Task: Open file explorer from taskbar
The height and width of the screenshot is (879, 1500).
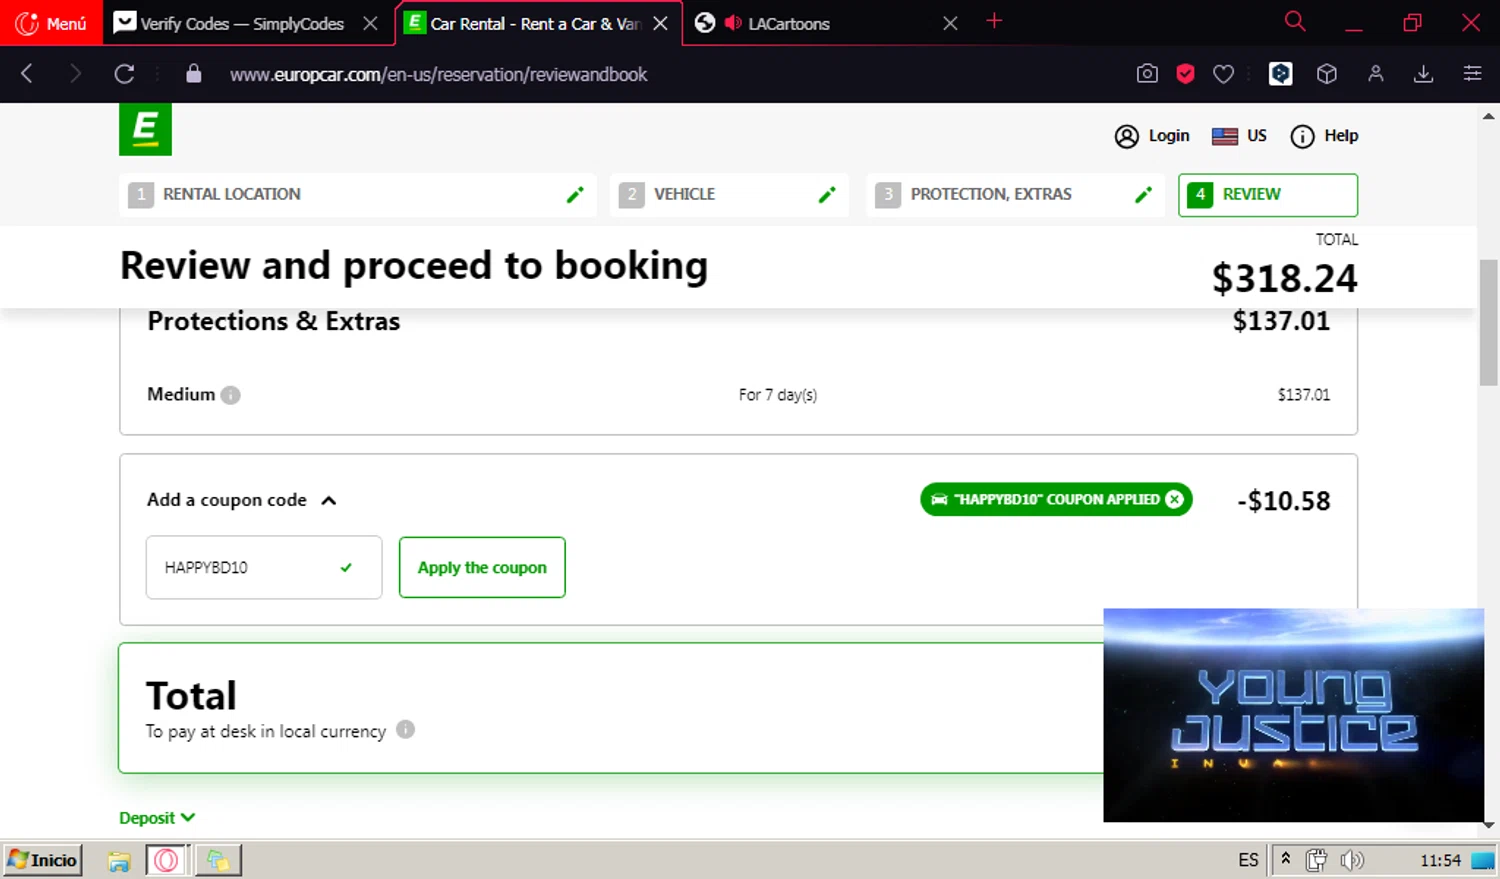Action: point(119,861)
